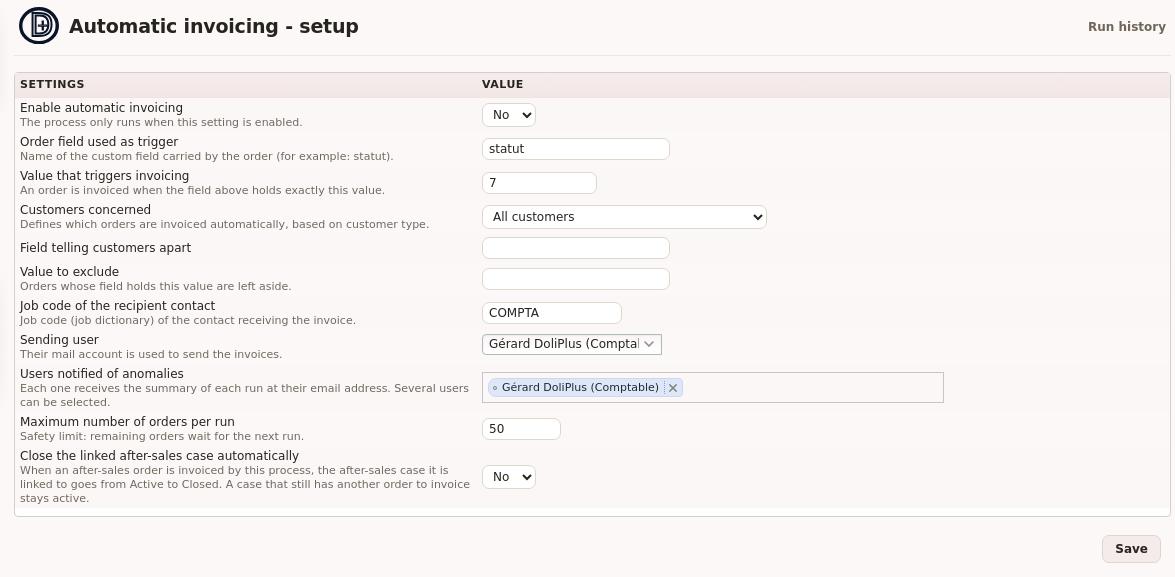Screen dimensions: 1175x577
Task: Click the Field telling customers apart input
Action: [x=576, y=248]
